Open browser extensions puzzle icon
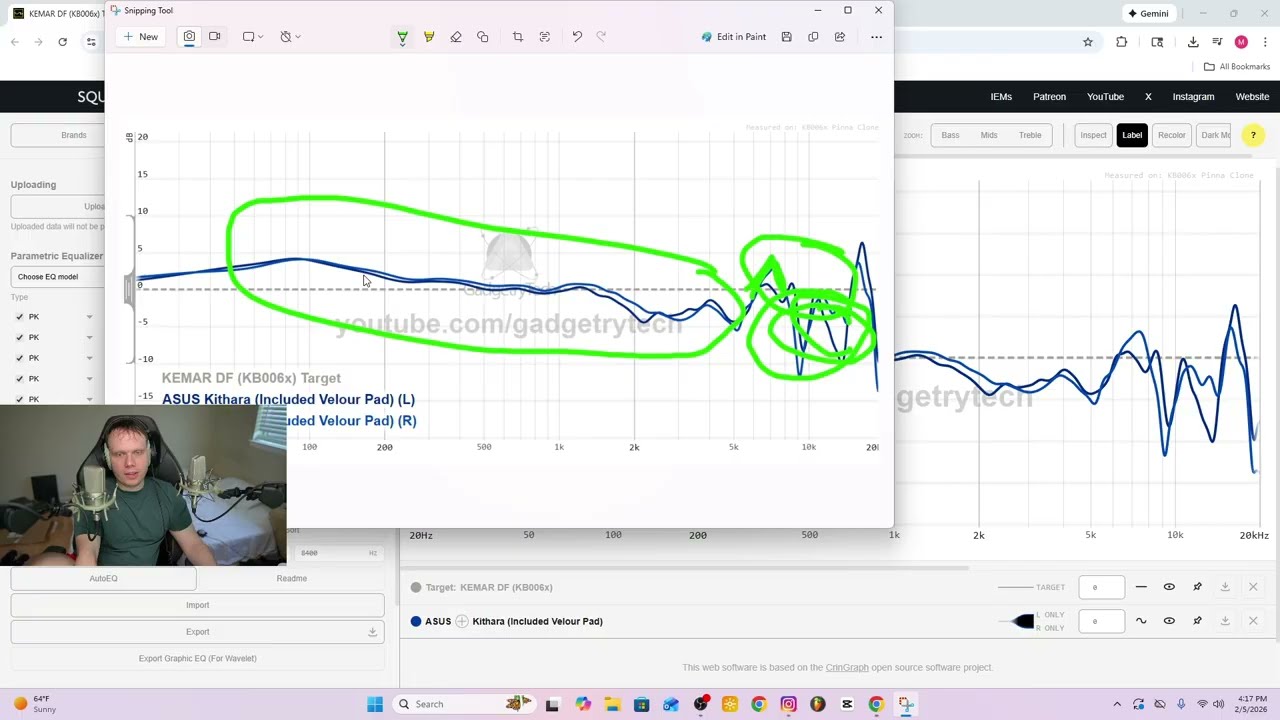This screenshot has width=1280, height=720. coord(1121,42)
